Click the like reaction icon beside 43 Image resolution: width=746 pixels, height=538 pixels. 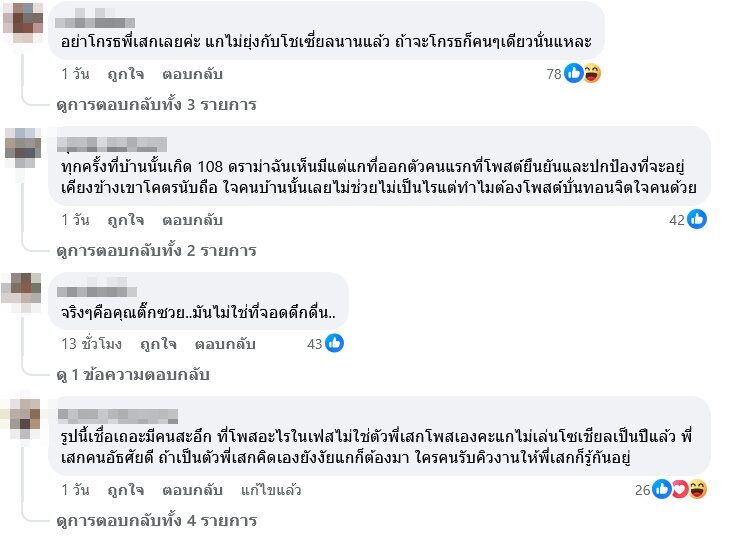(x=334, y=343)
